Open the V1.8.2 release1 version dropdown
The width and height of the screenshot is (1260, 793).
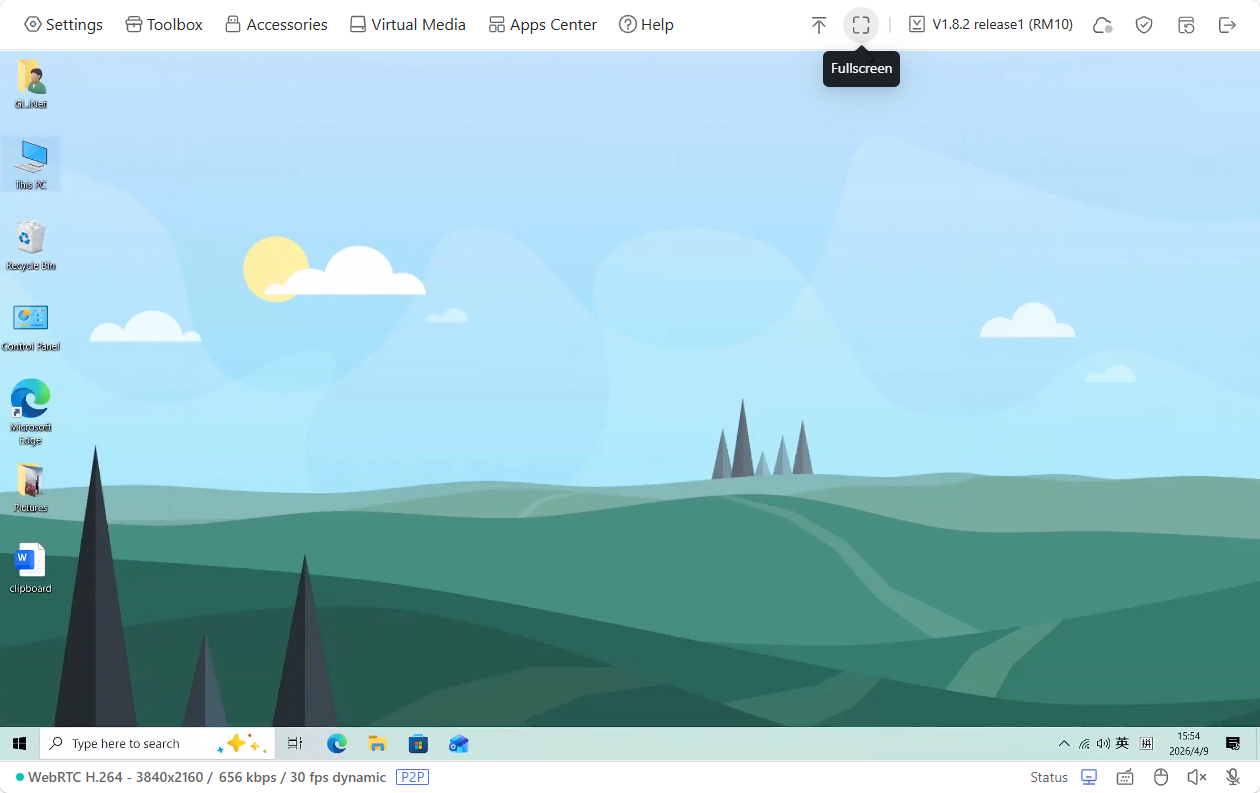click(x=990, y=24)
